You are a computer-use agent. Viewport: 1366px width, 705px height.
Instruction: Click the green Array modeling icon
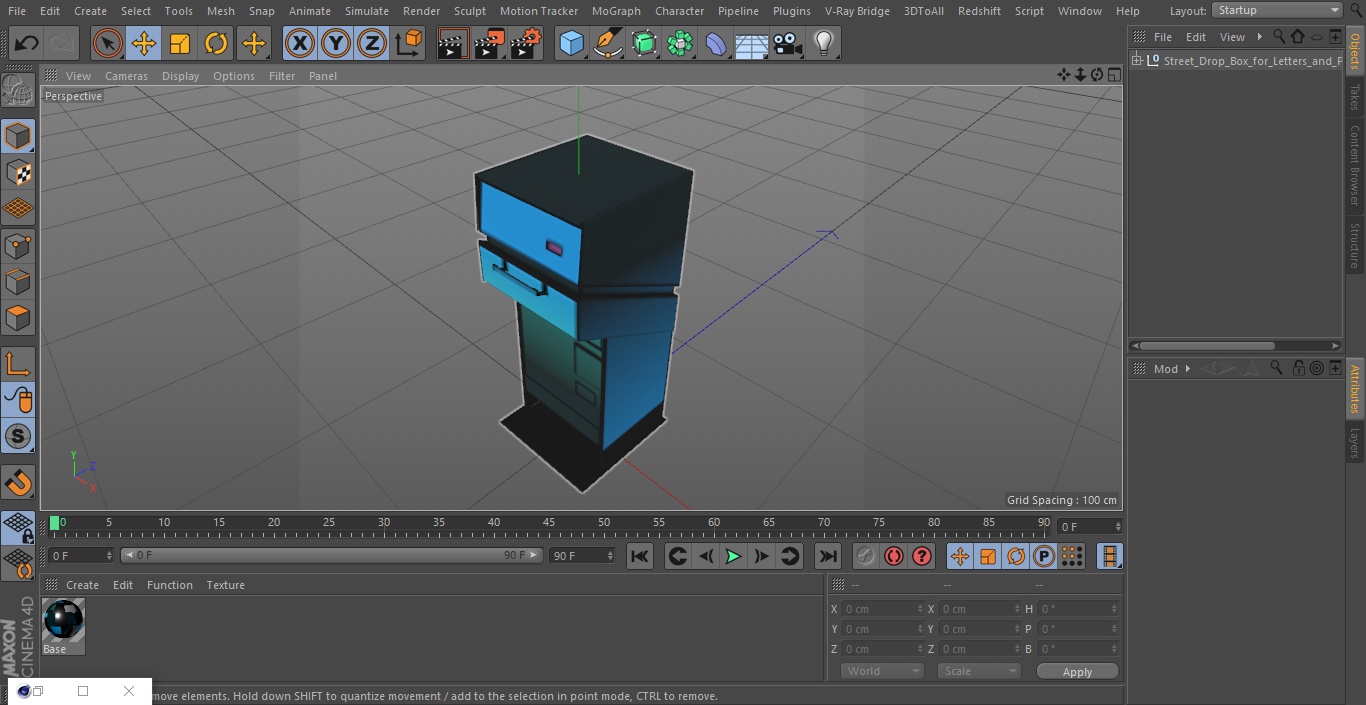point(680,43)
